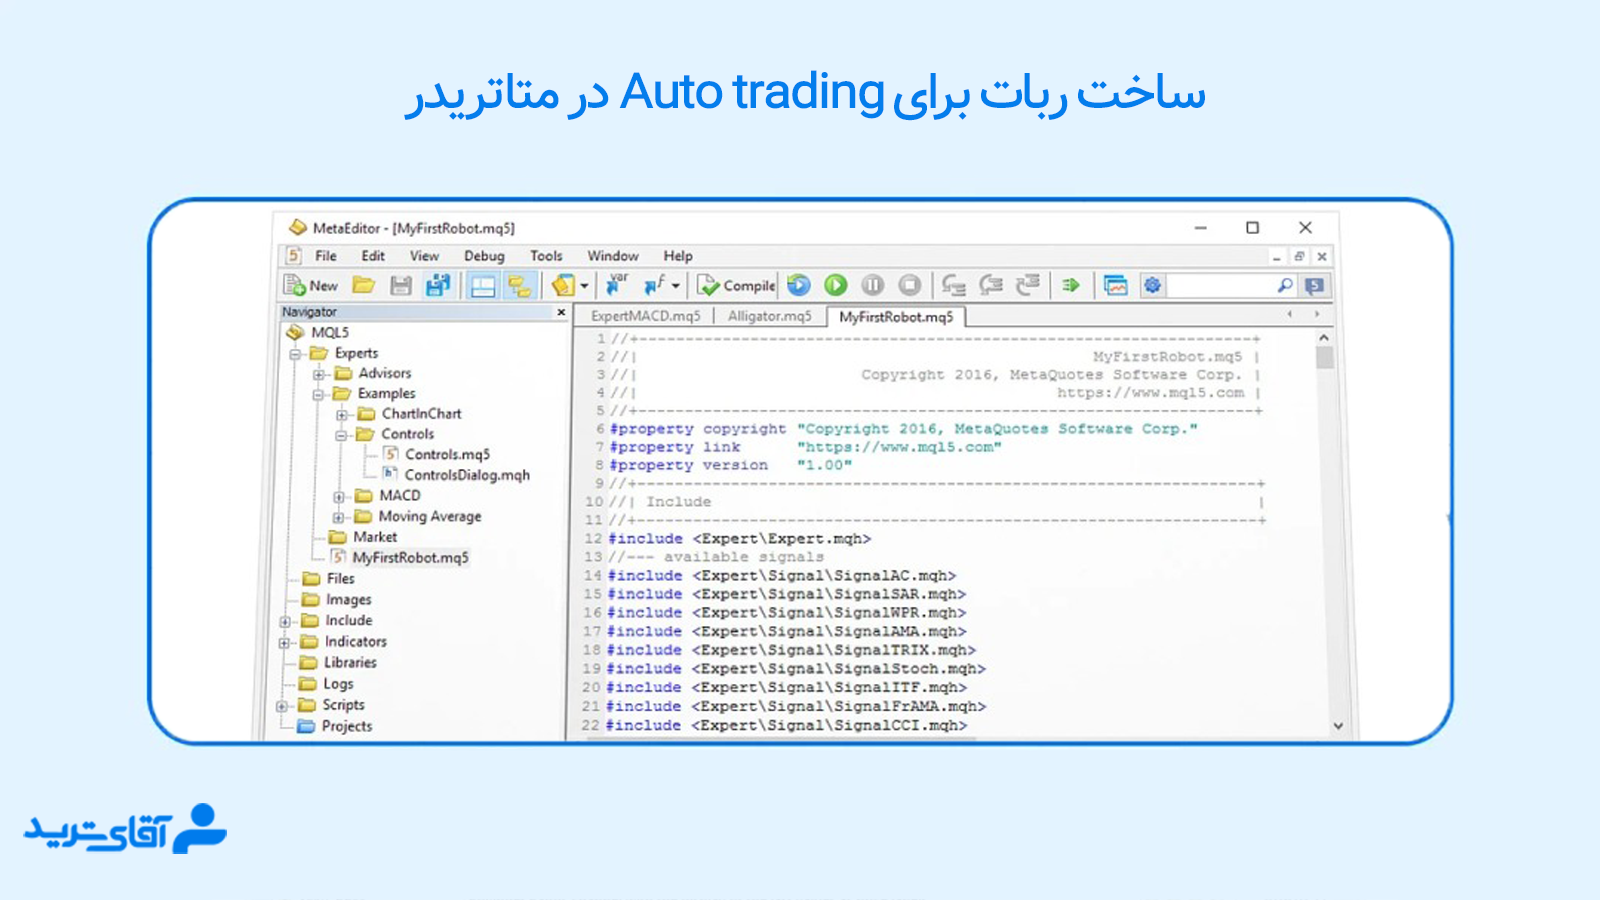Screen dimensions: 1600x900
Task: Open a file with the folder icon
Action: [364, 286]
